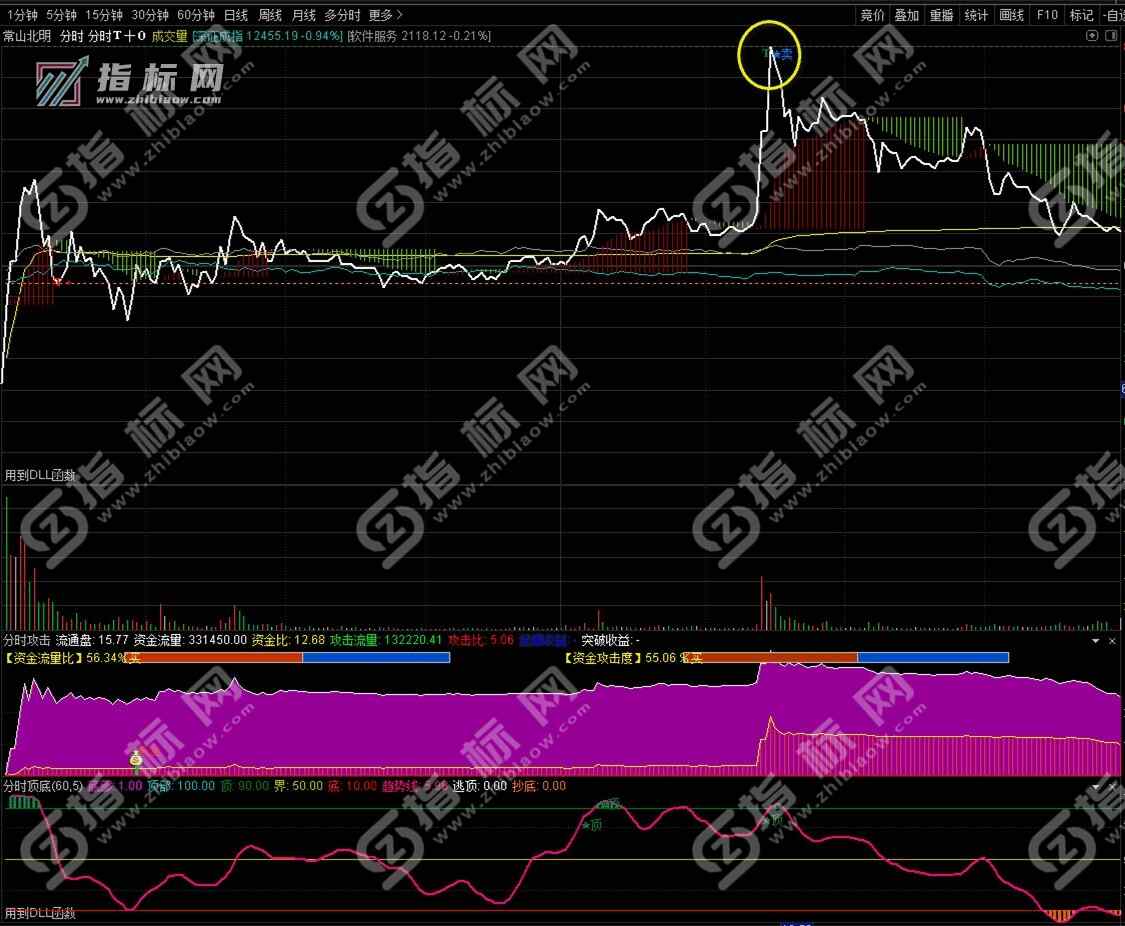
Task: Switch to the 日线 chart tab
Action: pyautogui.click(x=236, y=15)
